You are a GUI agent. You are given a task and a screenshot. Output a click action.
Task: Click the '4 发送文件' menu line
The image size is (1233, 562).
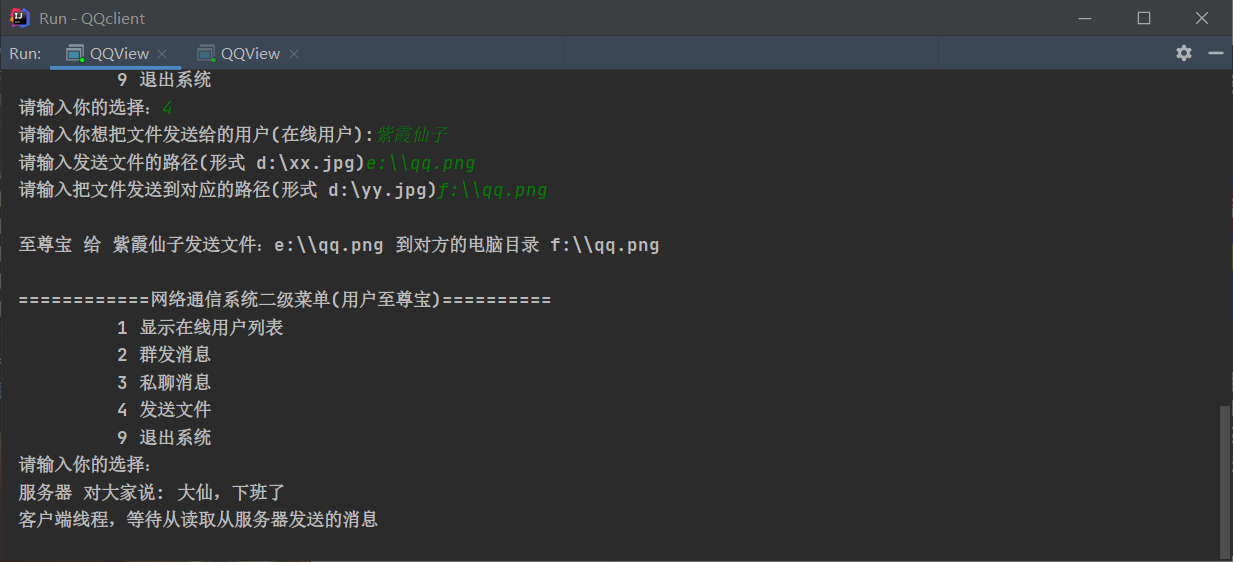pos(164,409)
